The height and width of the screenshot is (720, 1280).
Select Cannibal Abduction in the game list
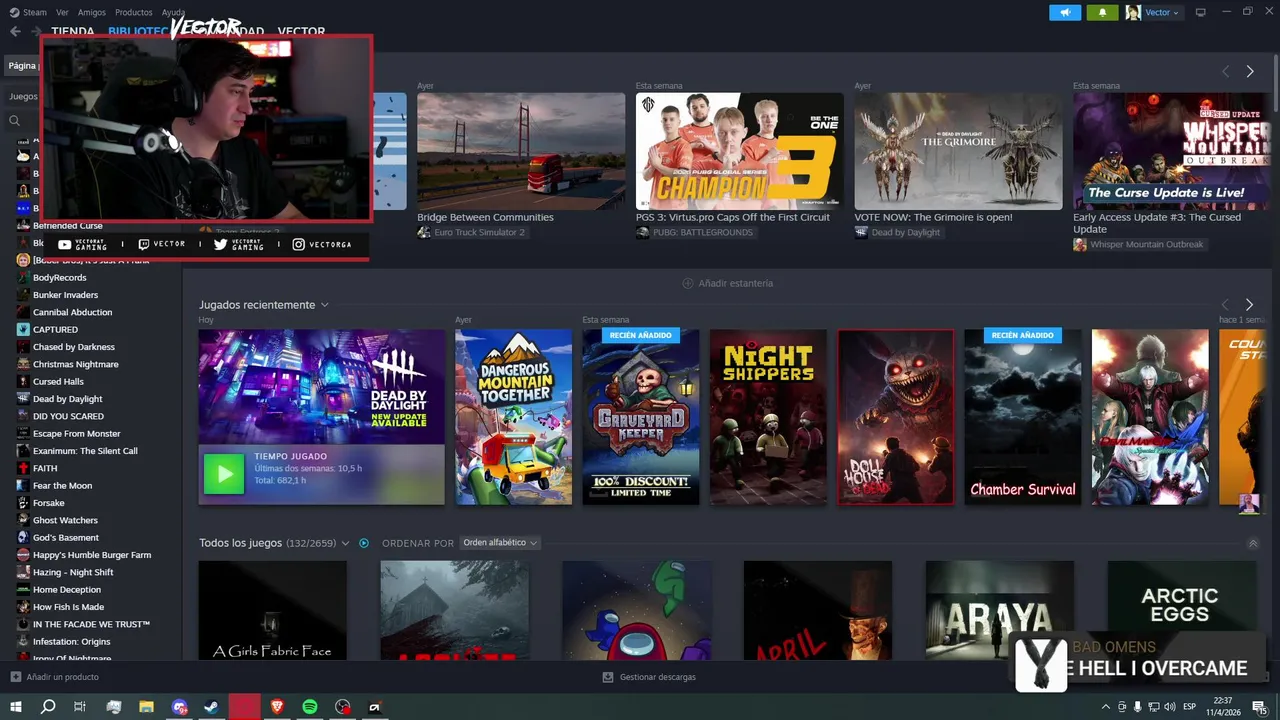tap(72, 312)
